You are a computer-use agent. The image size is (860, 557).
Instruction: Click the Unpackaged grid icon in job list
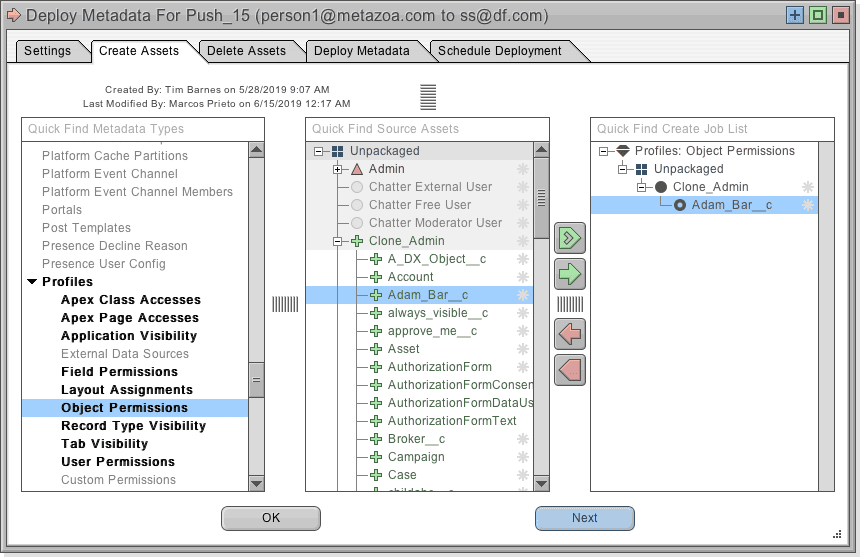(641, 169)
